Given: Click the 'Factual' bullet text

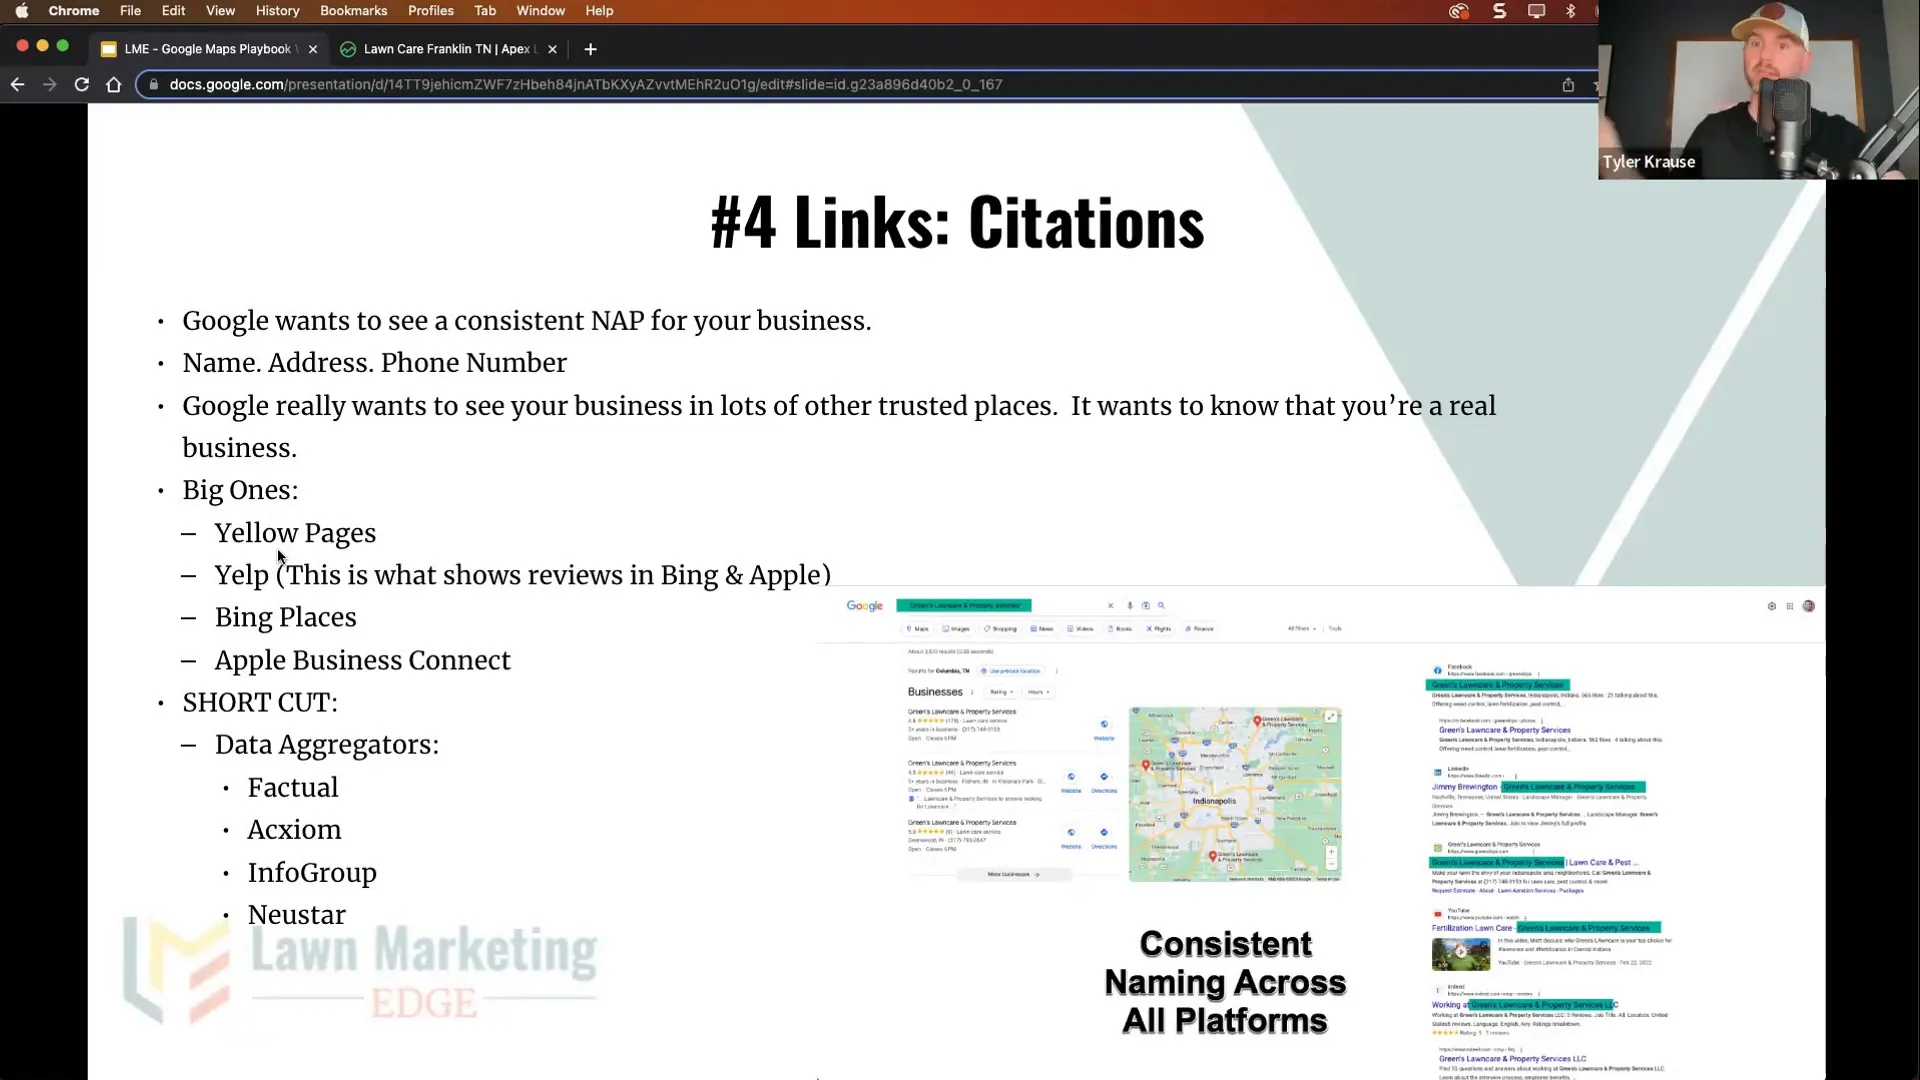Looking at the screenshot, I should (x=292, y=788).
